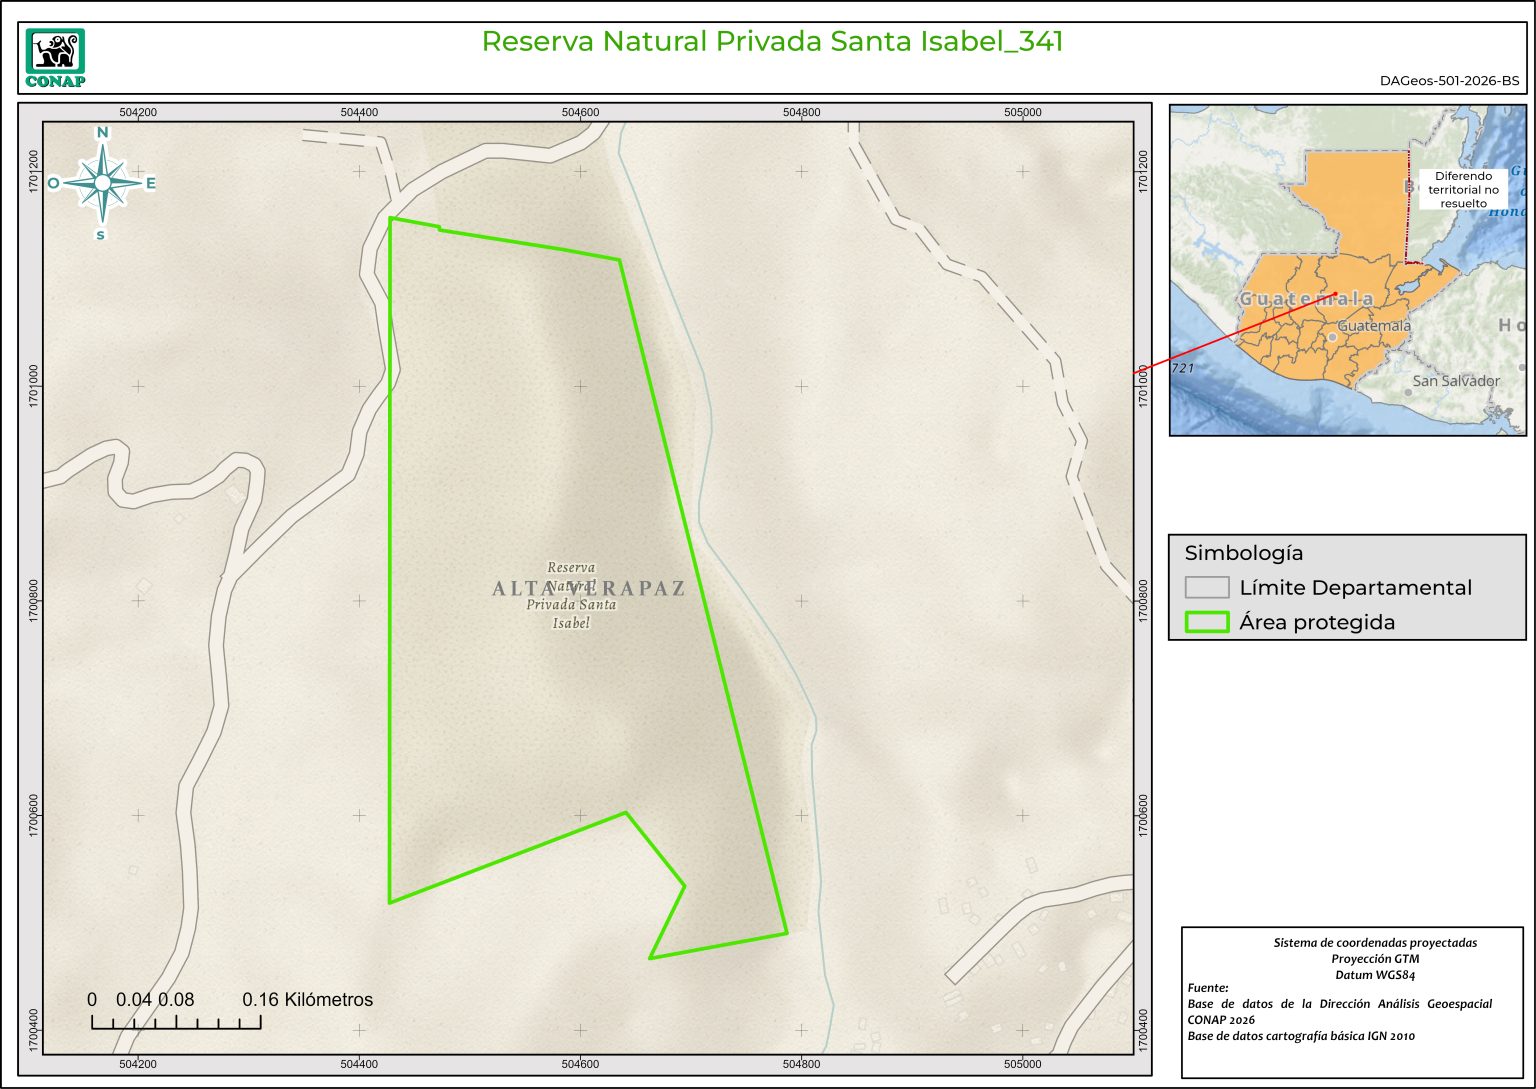Click the Simbología legend heading
Viewport: 1536px width, 1089px height.
pyautogui.click(x=1243, y=553)
